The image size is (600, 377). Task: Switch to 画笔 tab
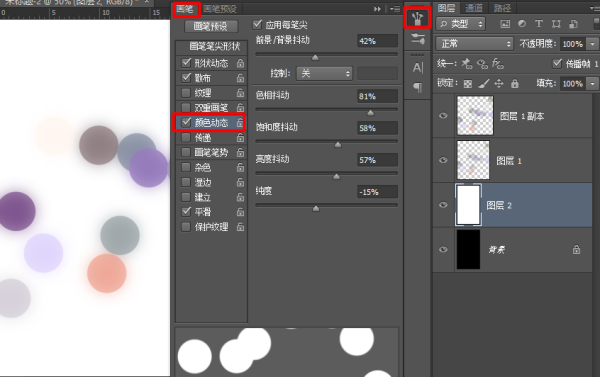(x=185, y=9)
